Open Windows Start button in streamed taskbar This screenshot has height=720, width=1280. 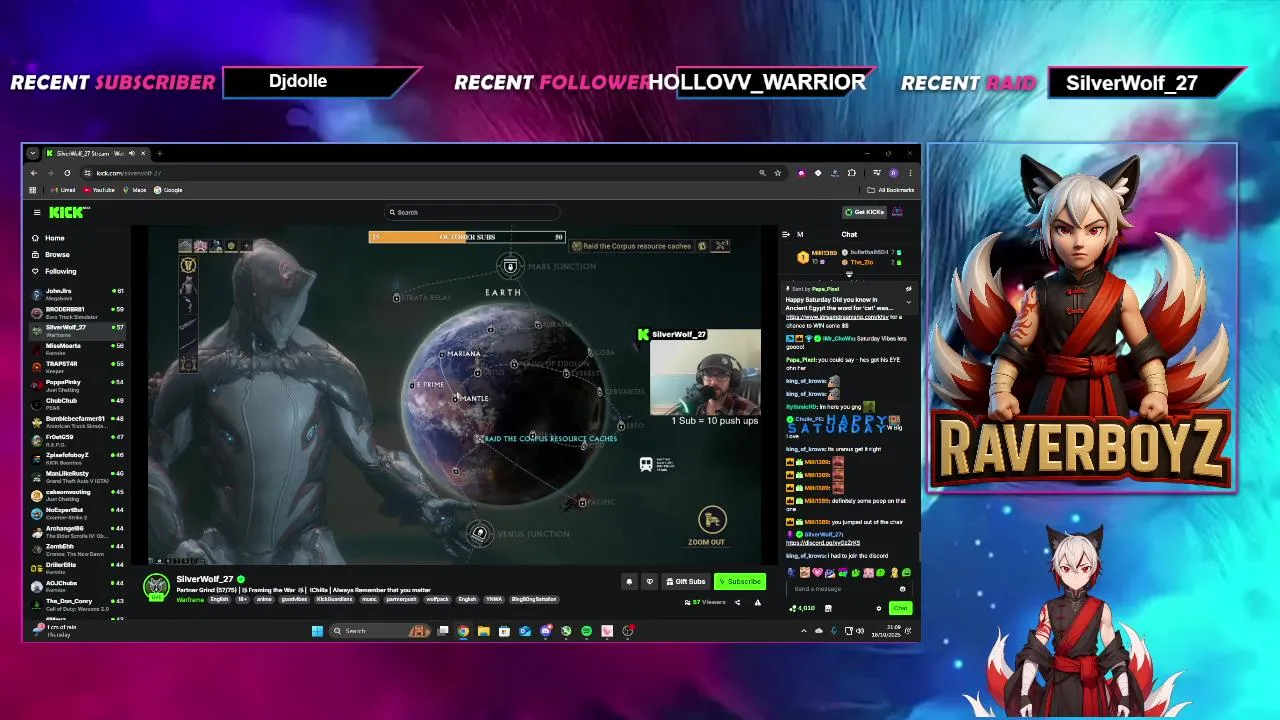pyautogui.click(x=317, y=631)
